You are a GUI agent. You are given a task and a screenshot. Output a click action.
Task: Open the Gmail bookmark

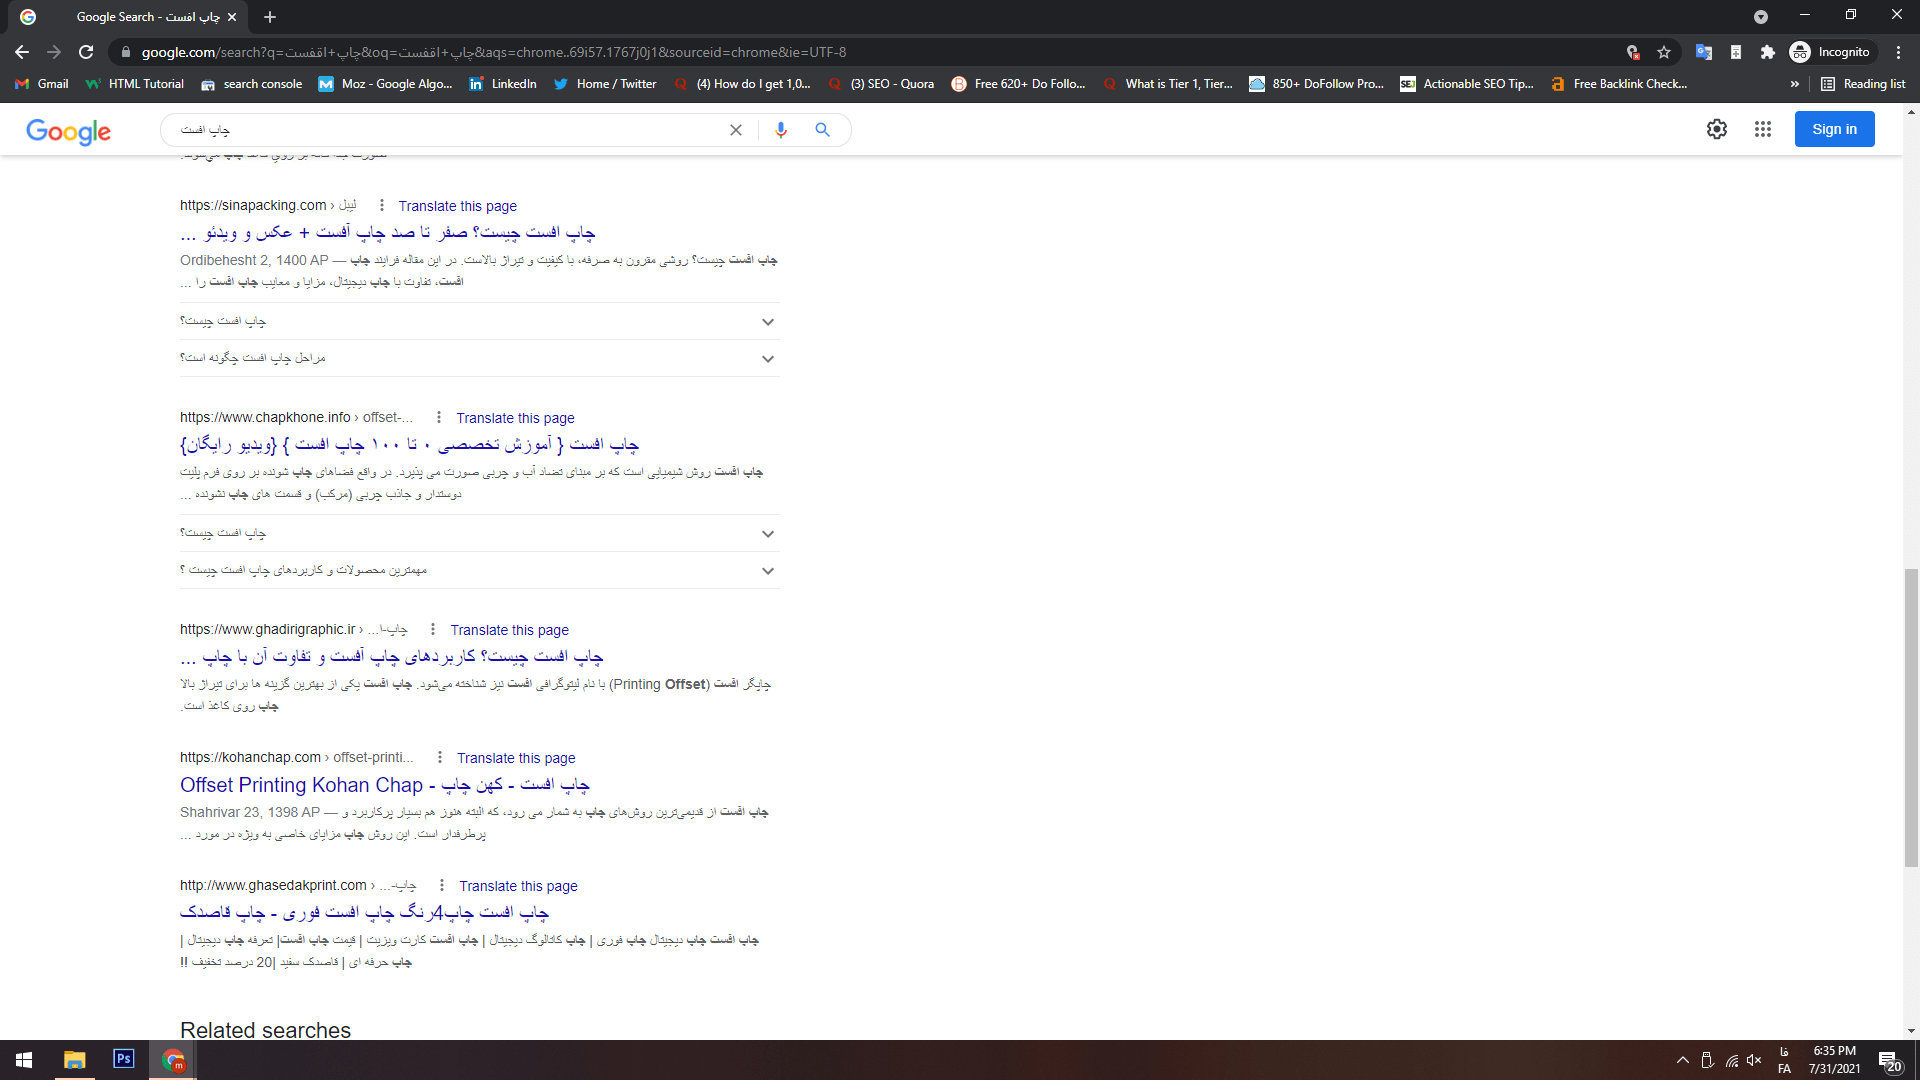[x=42, y=84]
